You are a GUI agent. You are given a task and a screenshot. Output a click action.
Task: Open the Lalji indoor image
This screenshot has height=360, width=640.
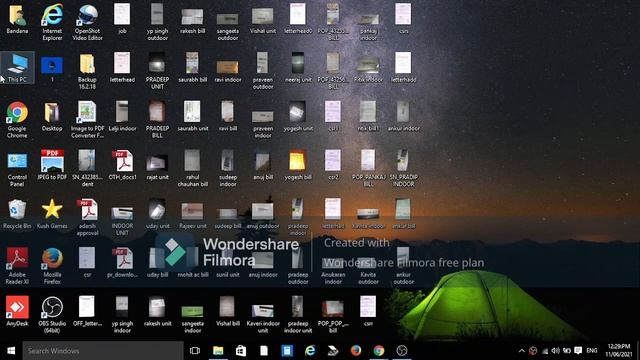122,117
